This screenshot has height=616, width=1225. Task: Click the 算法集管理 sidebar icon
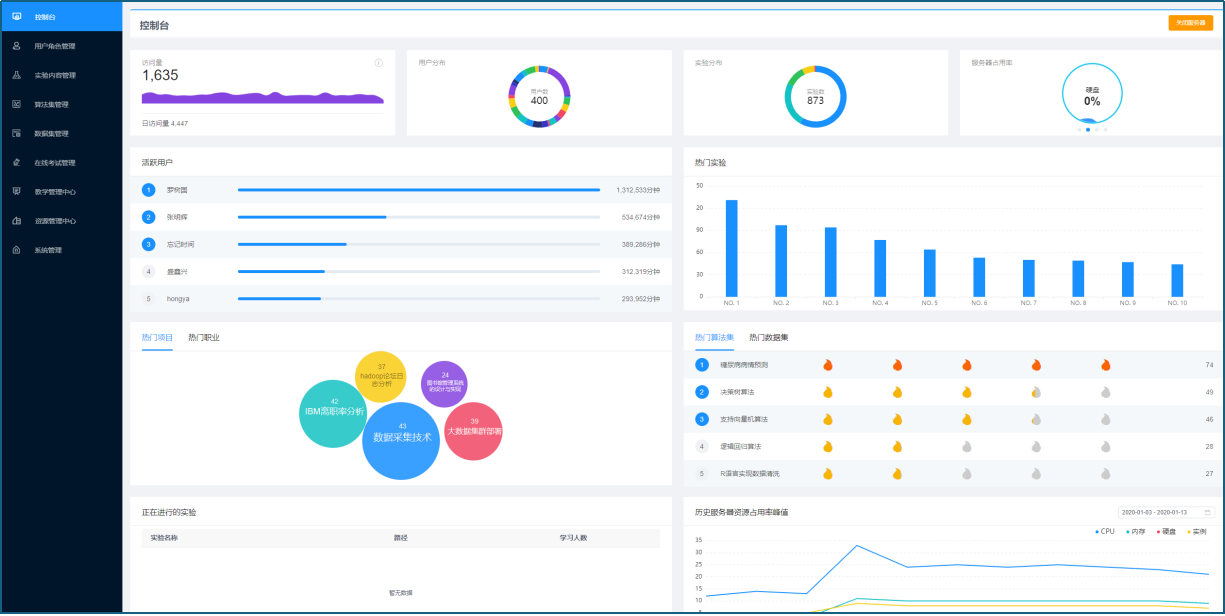pyautogui.click(x=16, y=104)
